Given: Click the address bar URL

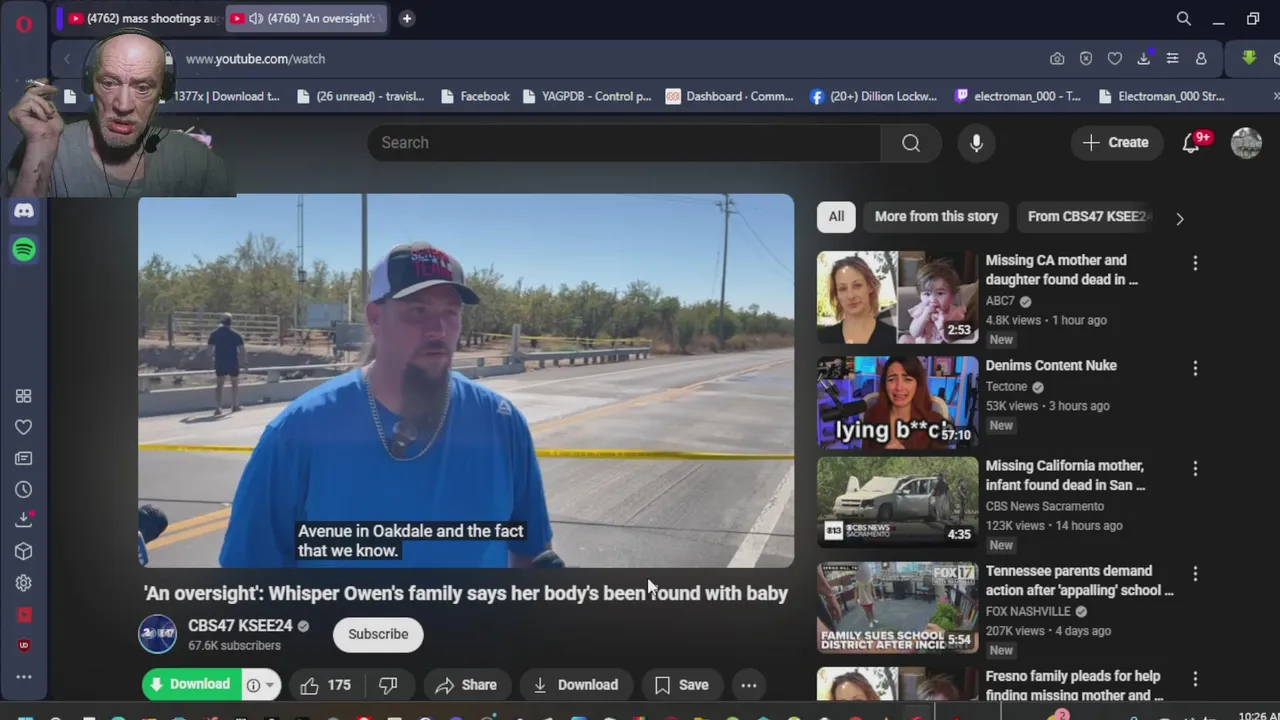Looking at the screenshot, I should [x=255, y=59].
